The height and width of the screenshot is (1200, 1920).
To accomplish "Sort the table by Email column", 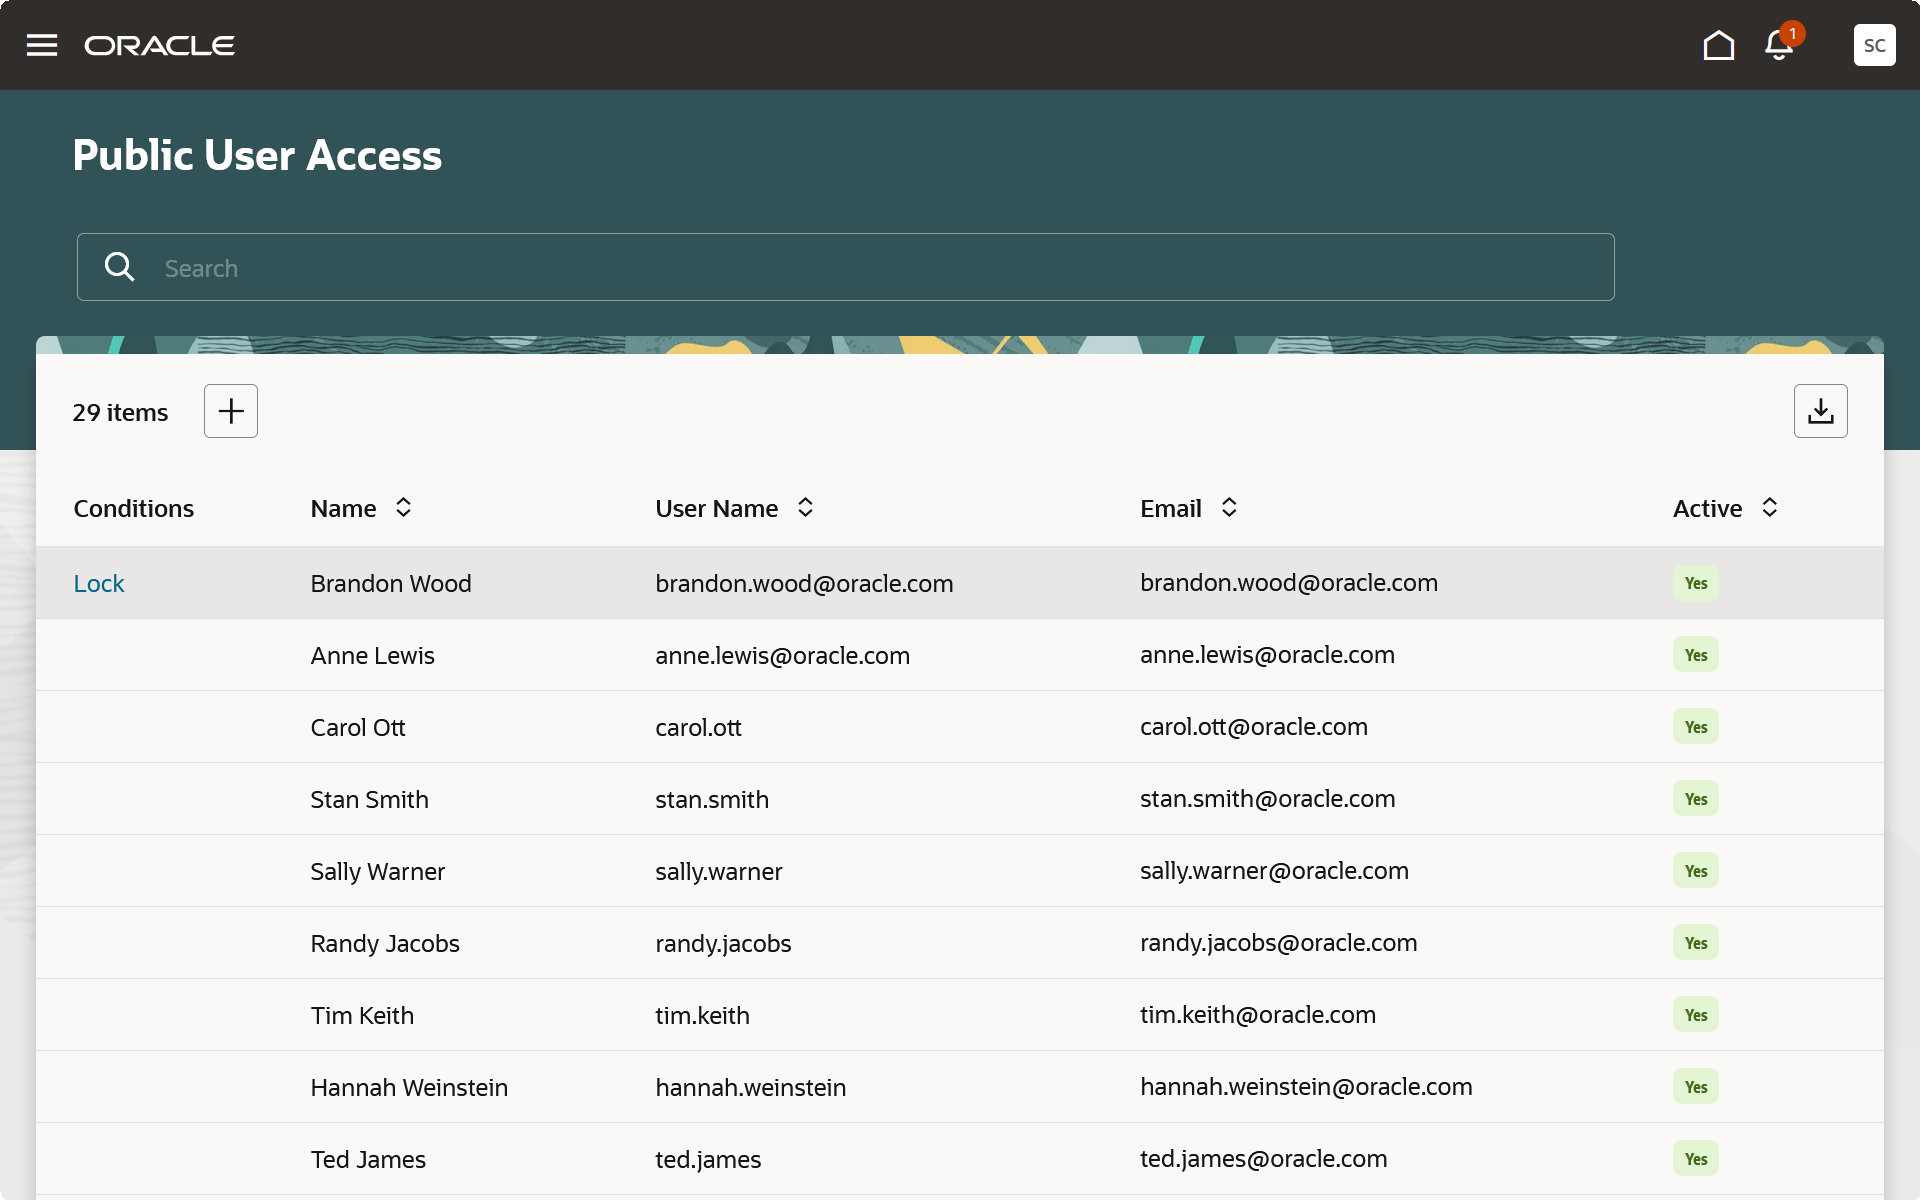I will coord(1229,507).
